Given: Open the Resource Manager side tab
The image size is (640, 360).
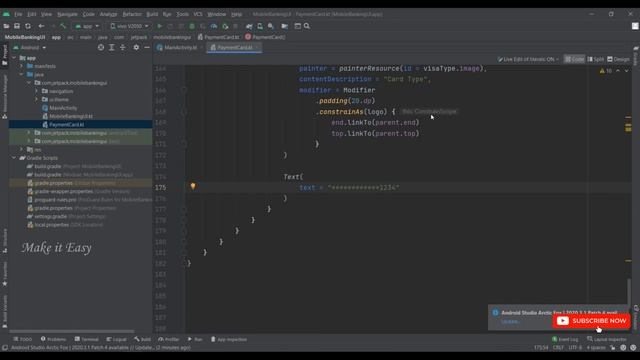Looking at the screenshot, I should [x=4, y=96].
